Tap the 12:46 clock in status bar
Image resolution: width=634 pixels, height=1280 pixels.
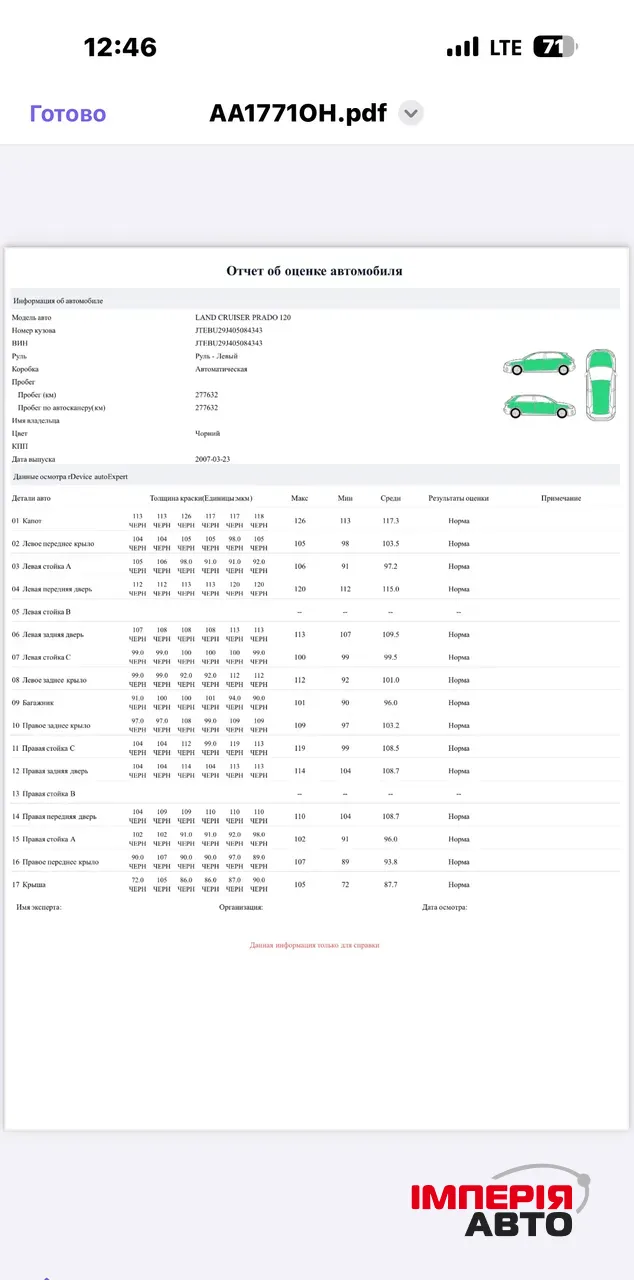coord(120,47)
